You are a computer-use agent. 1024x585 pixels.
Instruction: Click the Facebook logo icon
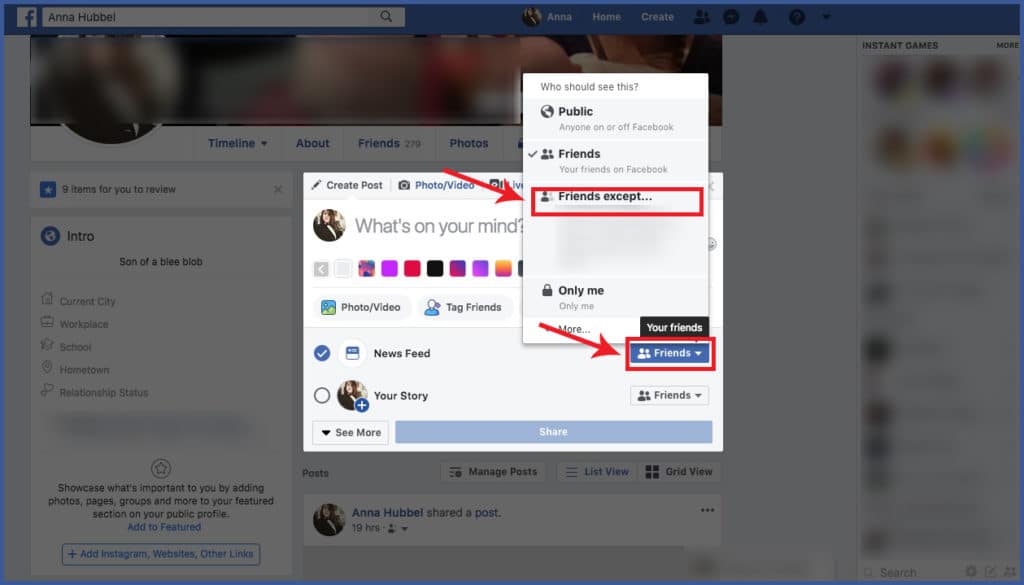click(26, 17)
